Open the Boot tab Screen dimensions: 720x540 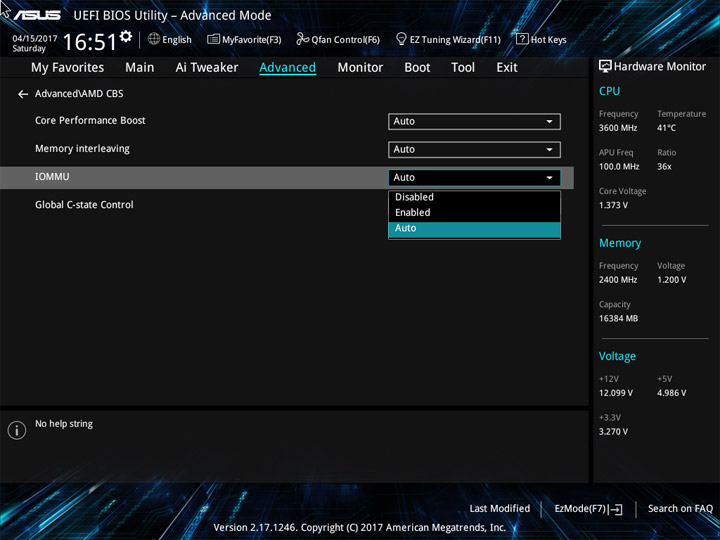point(417,68)
